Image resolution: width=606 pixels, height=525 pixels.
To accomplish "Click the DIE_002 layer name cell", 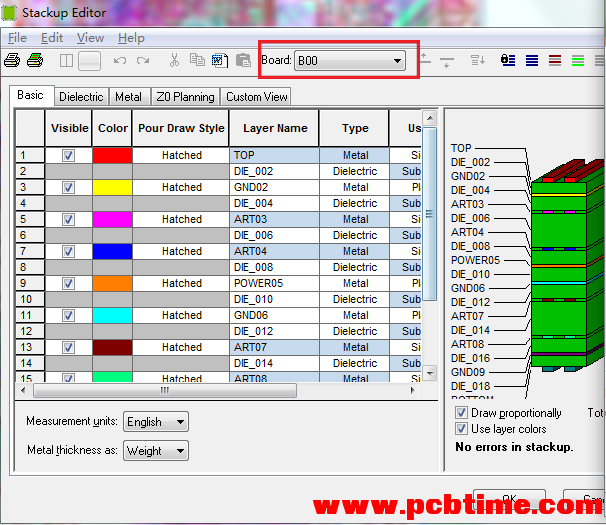I will (274, 171).
